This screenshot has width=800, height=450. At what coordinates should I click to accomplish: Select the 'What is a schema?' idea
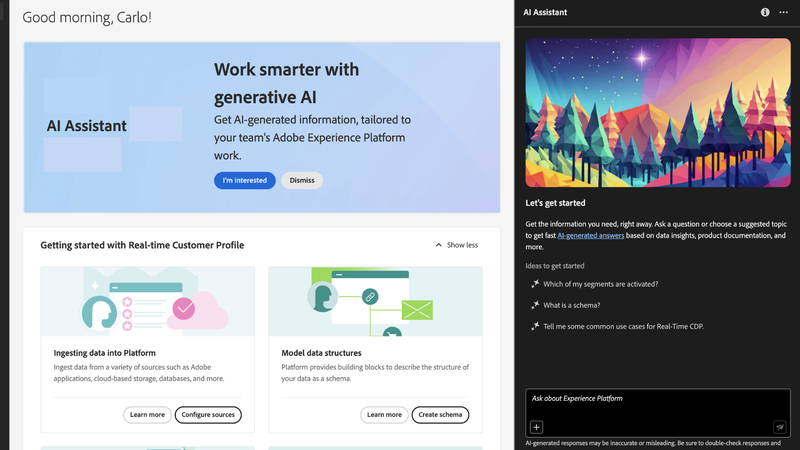(x=571, y=305)
